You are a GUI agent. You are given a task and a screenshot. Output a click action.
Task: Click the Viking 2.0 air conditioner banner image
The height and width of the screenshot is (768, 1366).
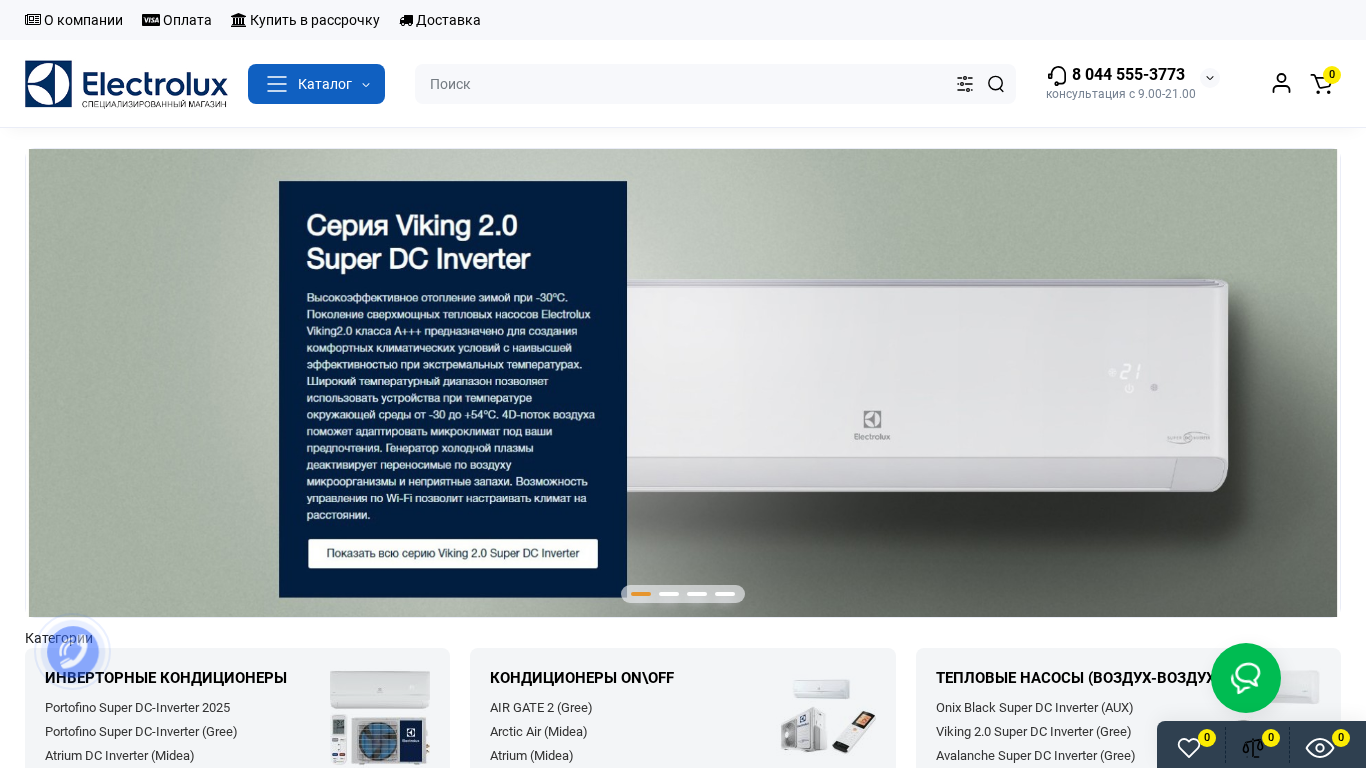pyautogui.click(x=683, y=383)
